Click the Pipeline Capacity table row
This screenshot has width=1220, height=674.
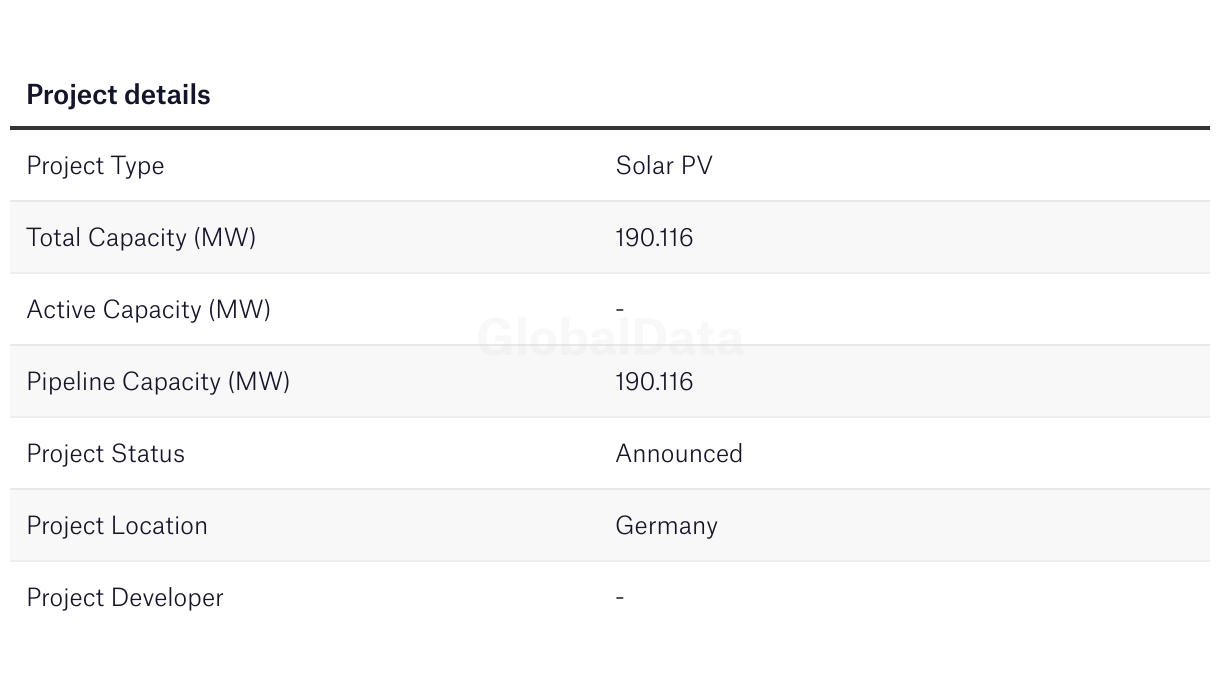[x=610, y=382]
